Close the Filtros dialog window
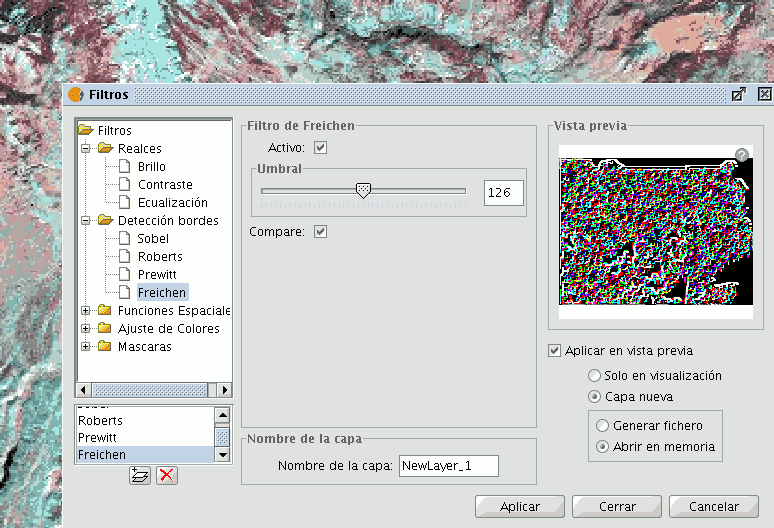Image resolution: width=774 pixels, height=528 pixels. click(765, 94)
